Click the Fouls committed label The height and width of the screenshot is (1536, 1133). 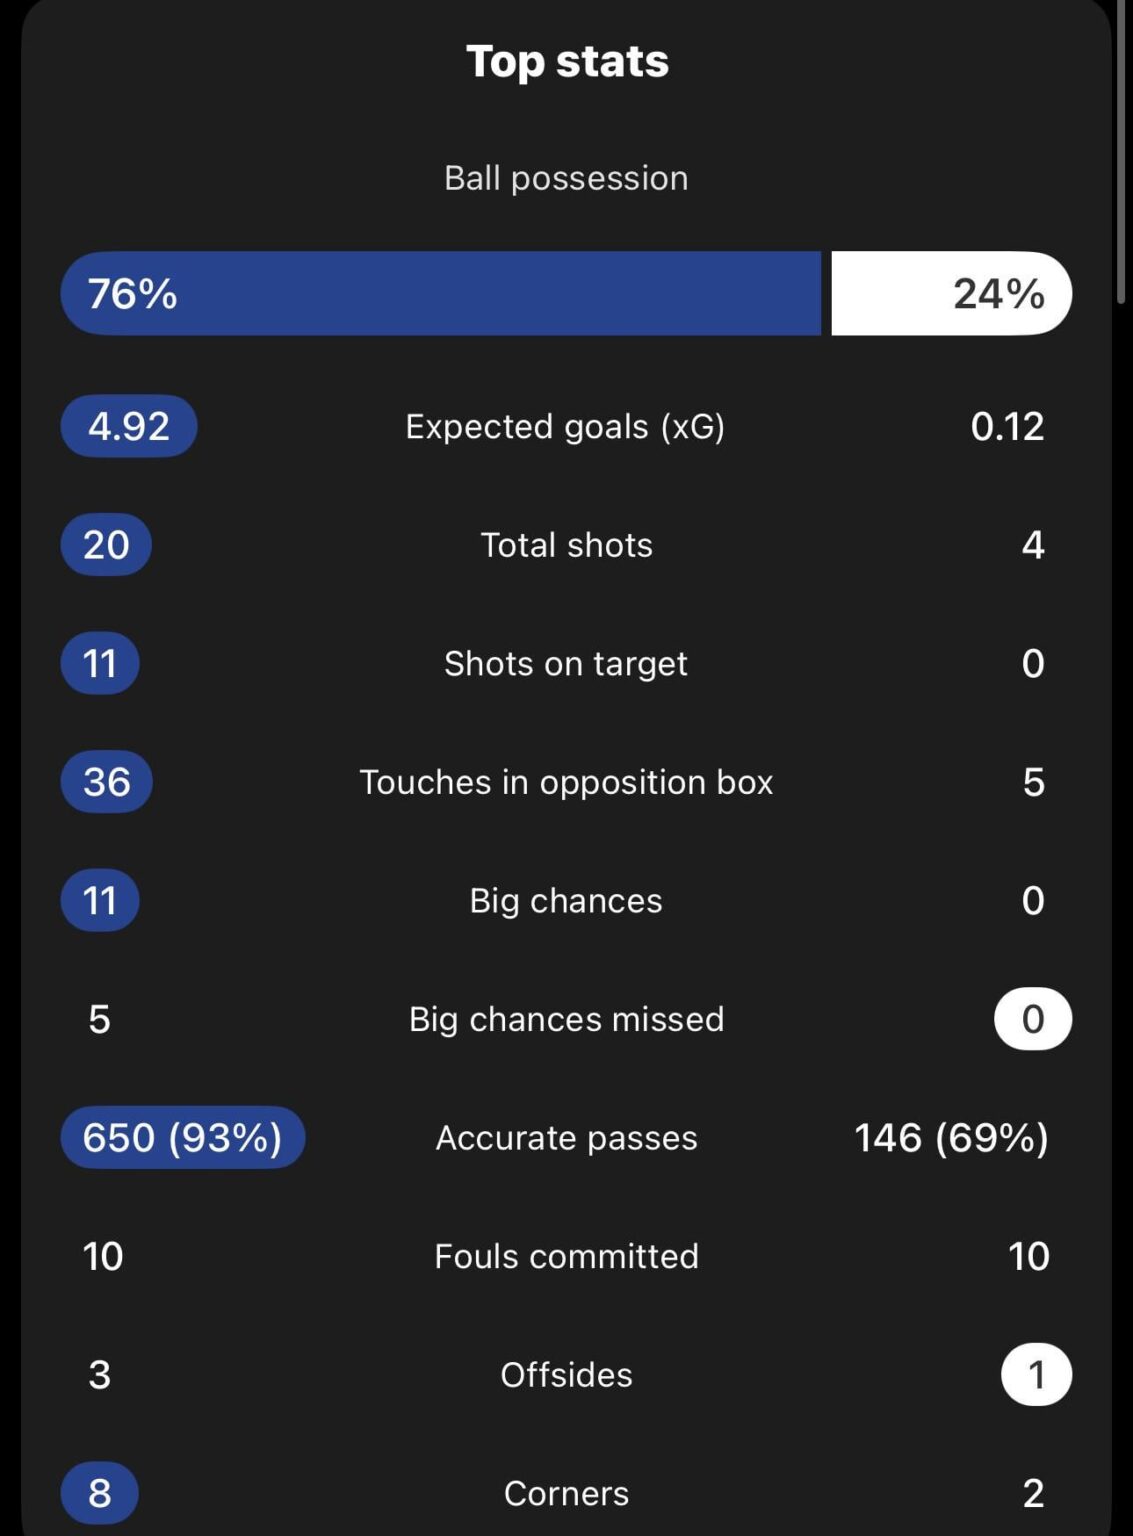566,1256
